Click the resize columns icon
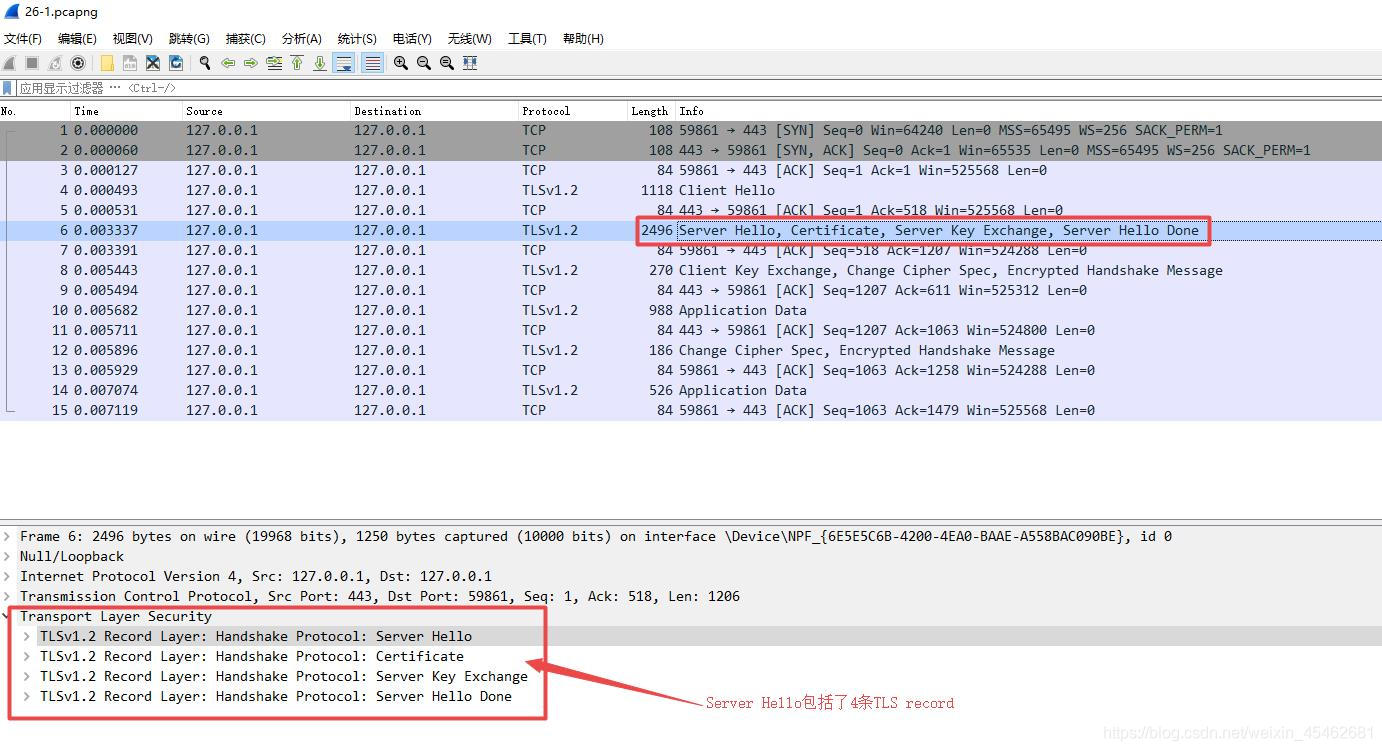Screen dimensions: 1382x751 pos(470,62)
